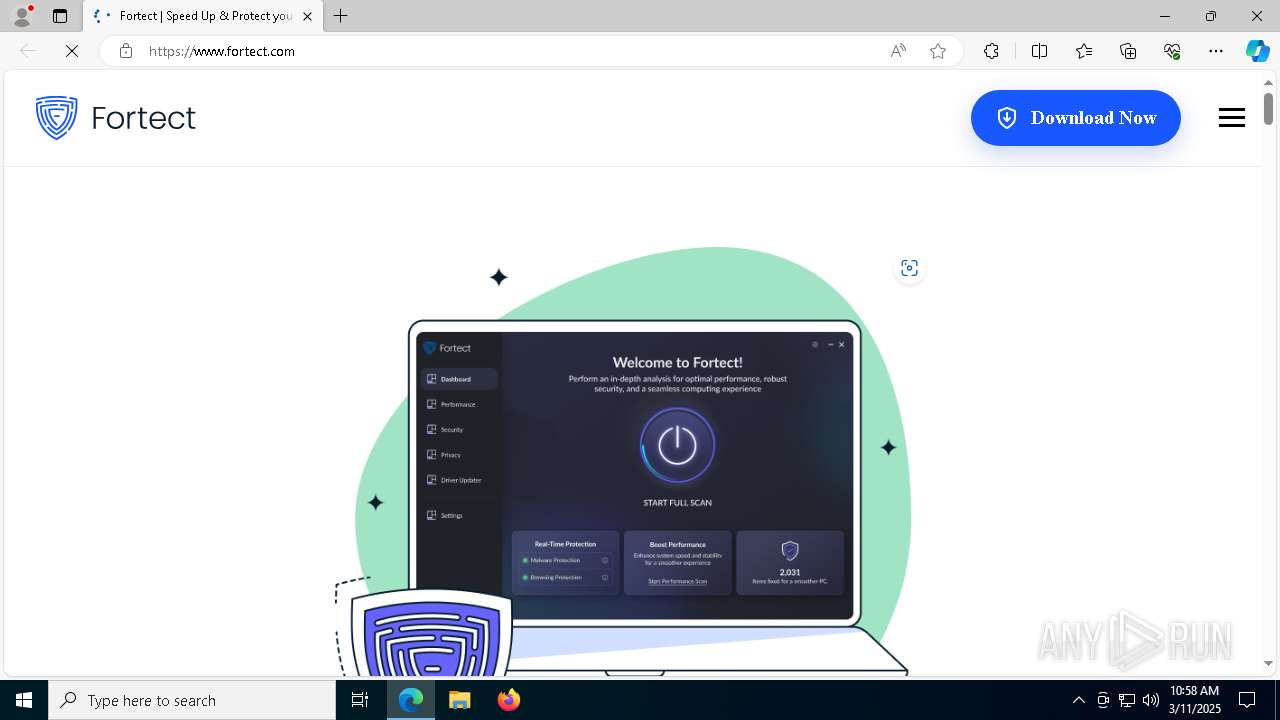Open Firefox from taskbar
This screenshot has height=720, width=1280.
[509, 700]
